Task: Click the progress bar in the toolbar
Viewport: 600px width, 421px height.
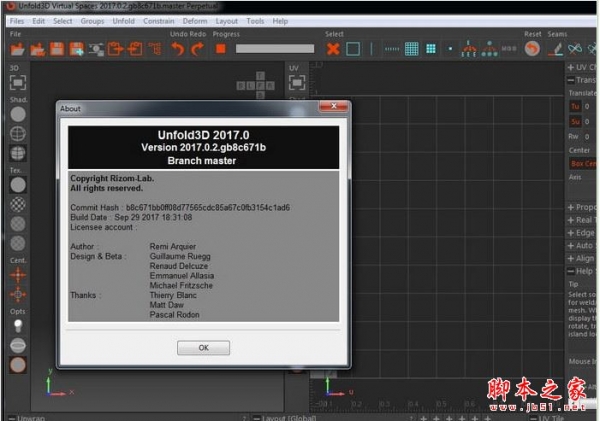Action: (x=275, y=49)
